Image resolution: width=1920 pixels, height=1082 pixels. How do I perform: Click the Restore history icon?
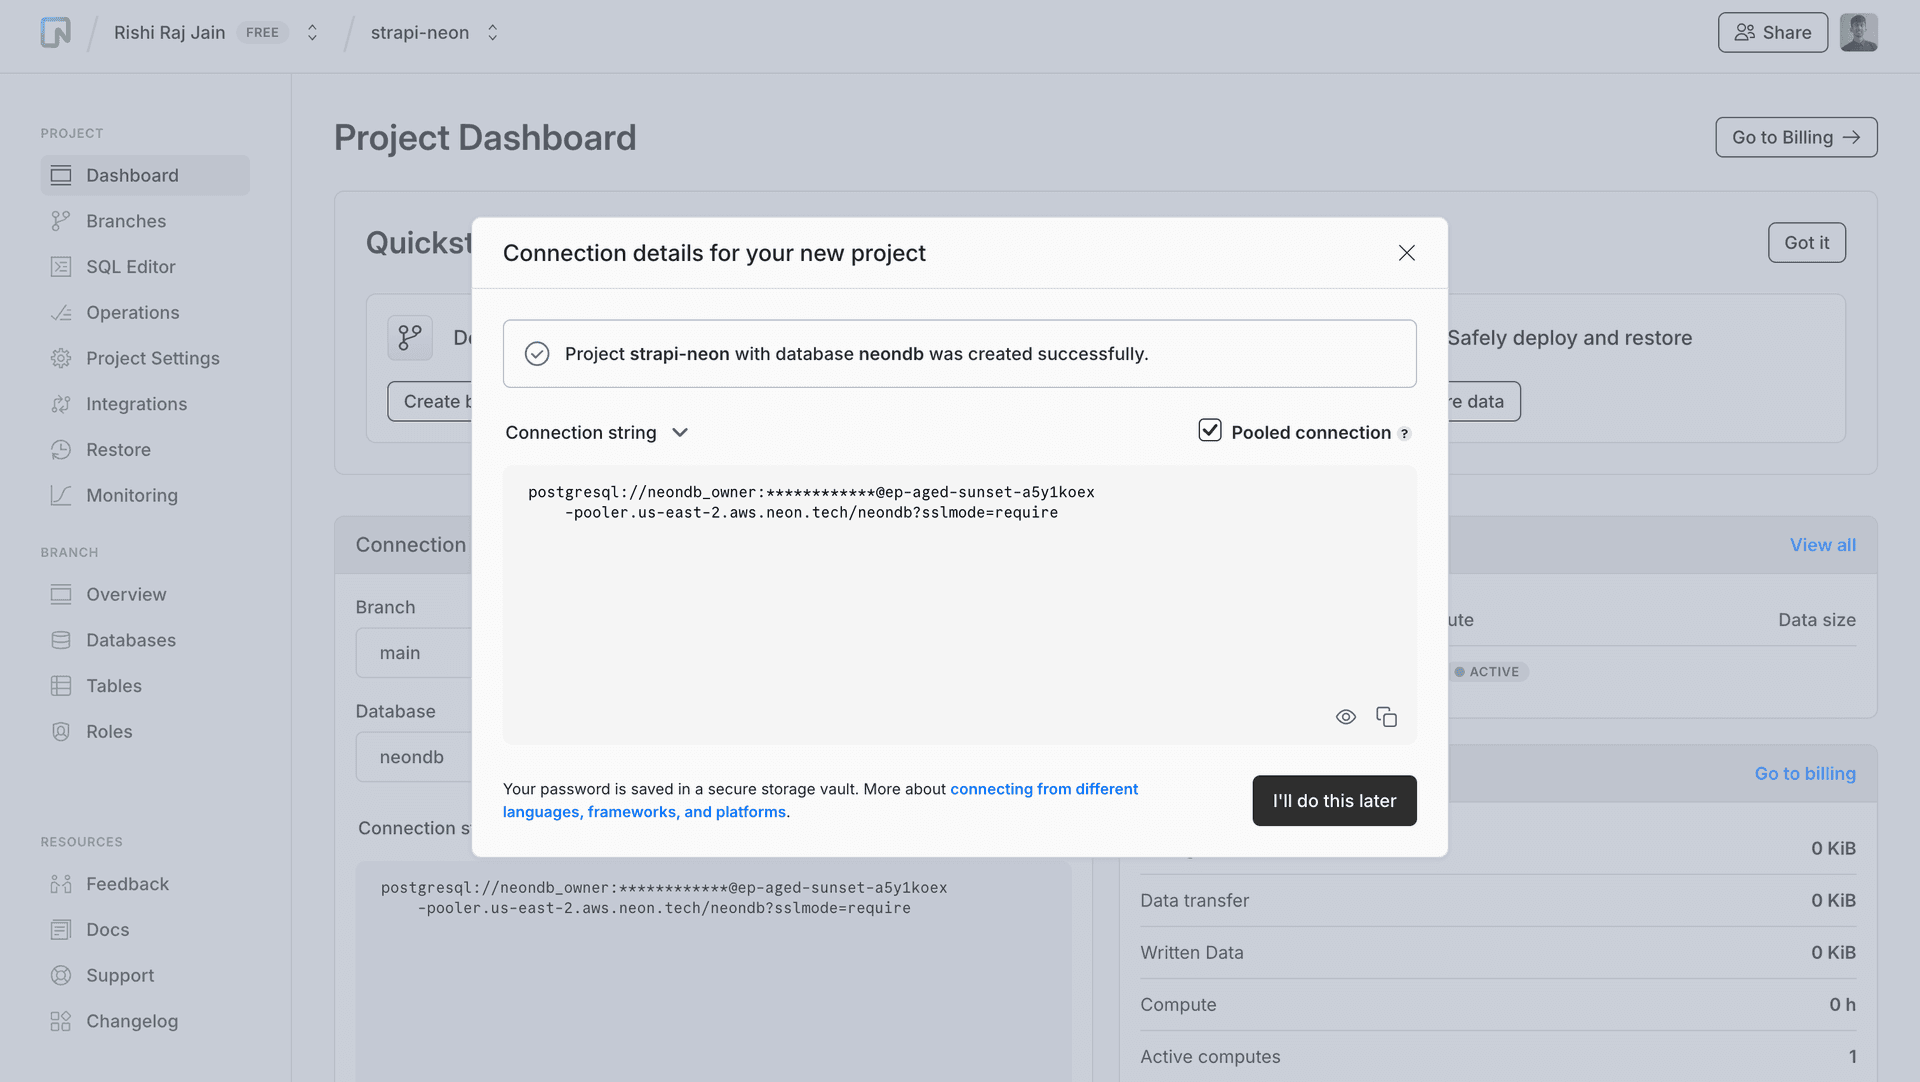click(x=61, y=450)
